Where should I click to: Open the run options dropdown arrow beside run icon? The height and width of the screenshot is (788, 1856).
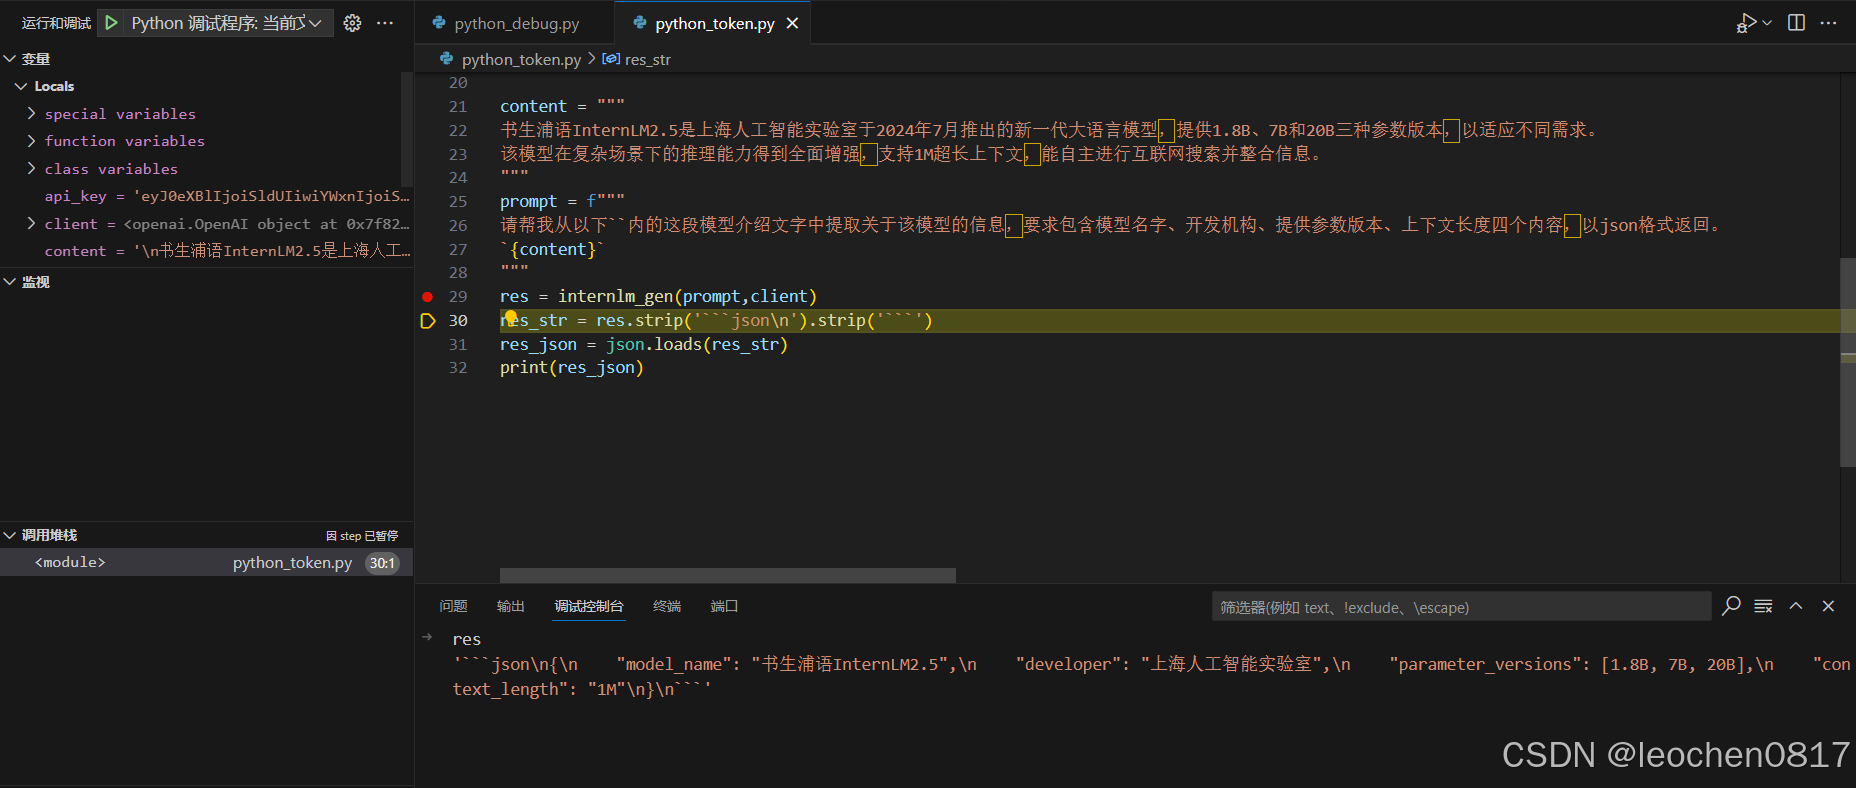(1767, 22)
